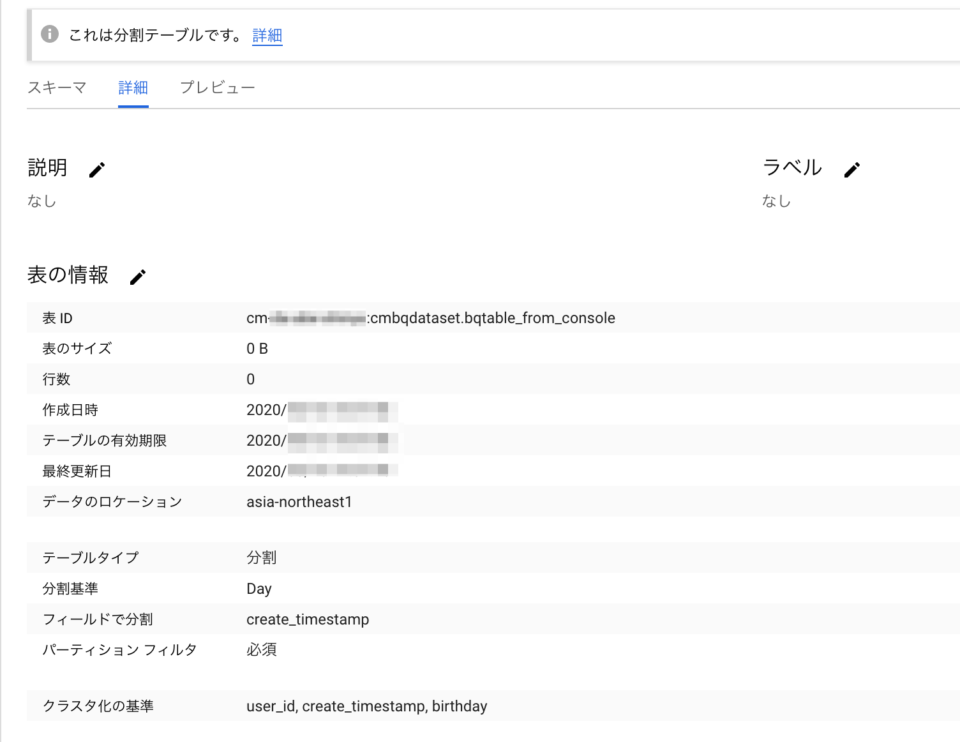Click the パーティション フィルタ value 必須
The height and width of the screenshot is (742, 960).
click(260, 649)
